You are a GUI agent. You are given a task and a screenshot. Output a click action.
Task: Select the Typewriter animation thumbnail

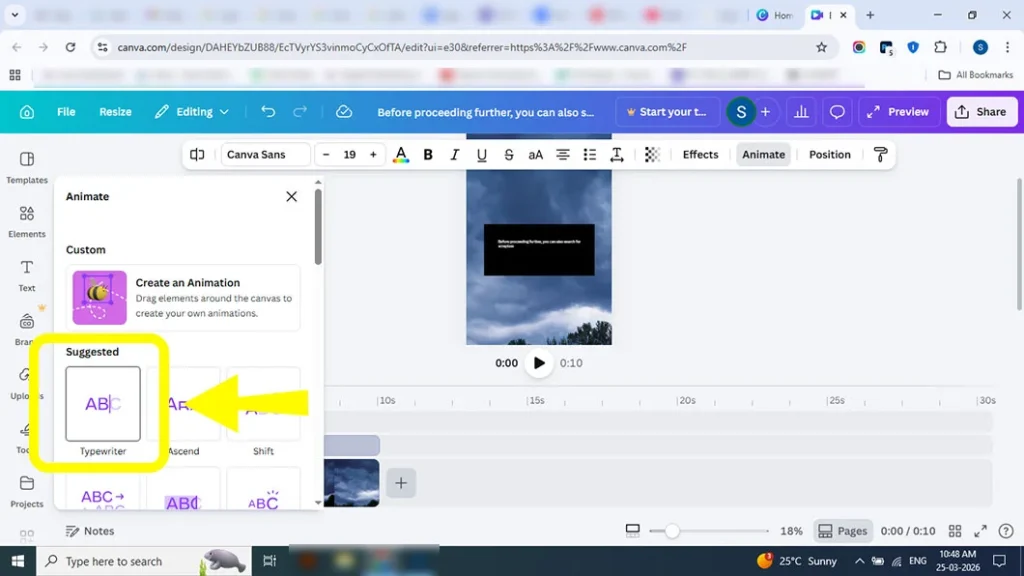[103, 405]
